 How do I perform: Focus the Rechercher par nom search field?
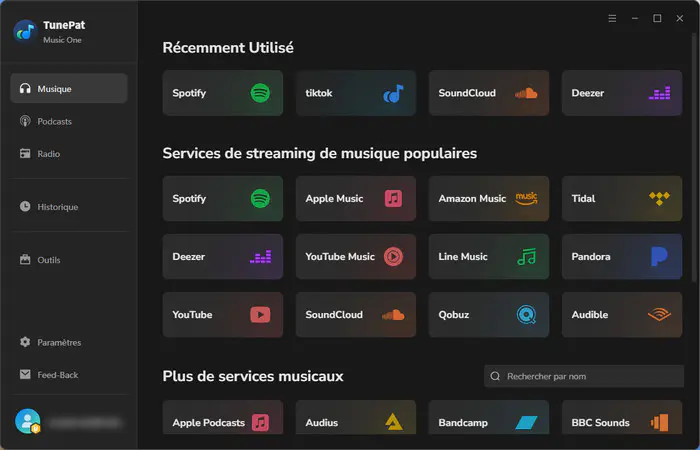584,376
